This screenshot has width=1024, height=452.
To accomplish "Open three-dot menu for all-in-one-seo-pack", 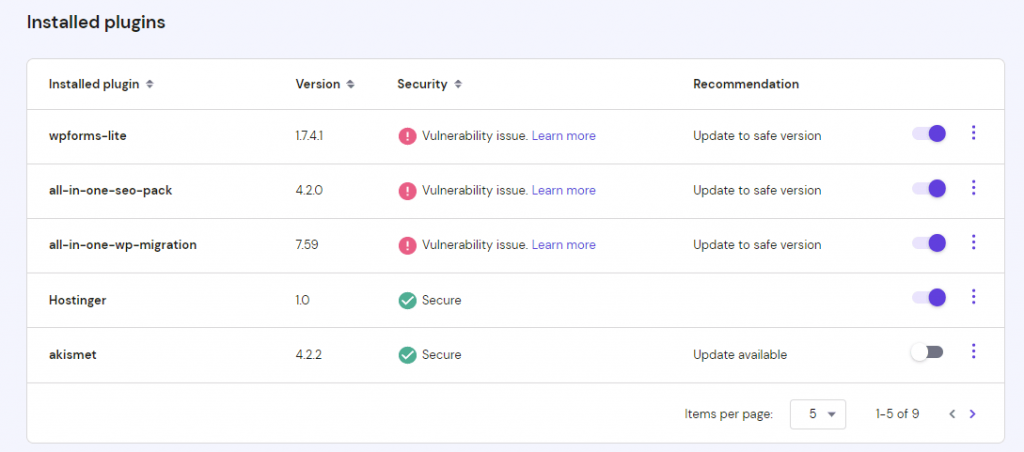I will point(973,188).
